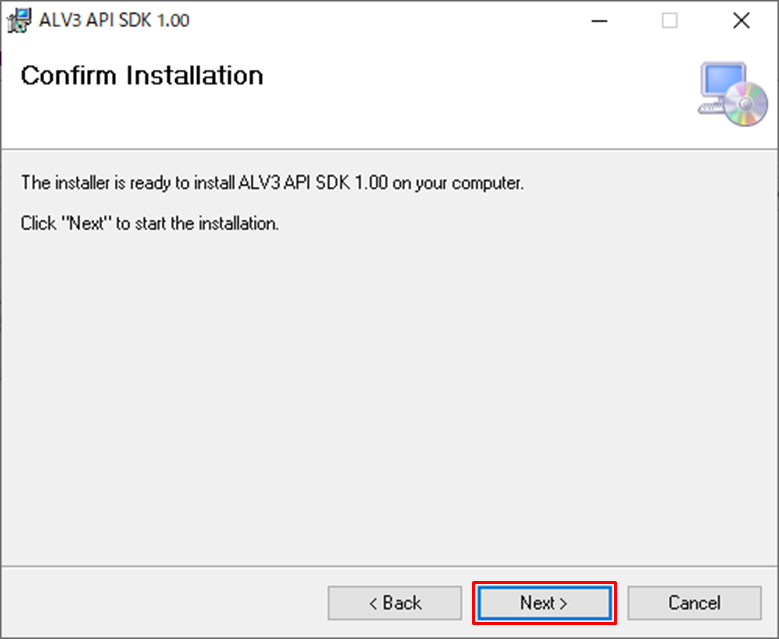Click the separator line below the header banner
The height and width of the screenshot is (639, 779).
(390, 150)
